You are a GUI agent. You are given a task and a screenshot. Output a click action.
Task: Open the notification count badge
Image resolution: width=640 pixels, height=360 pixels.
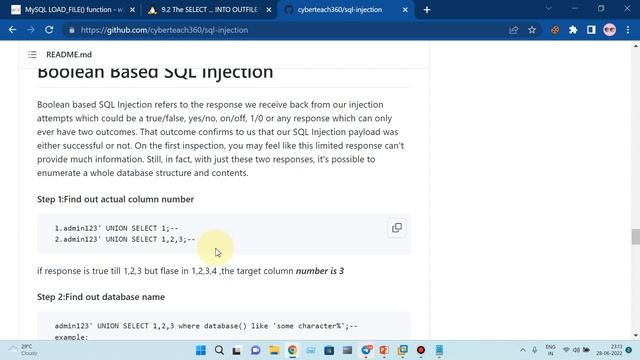[x=629, y=350]
